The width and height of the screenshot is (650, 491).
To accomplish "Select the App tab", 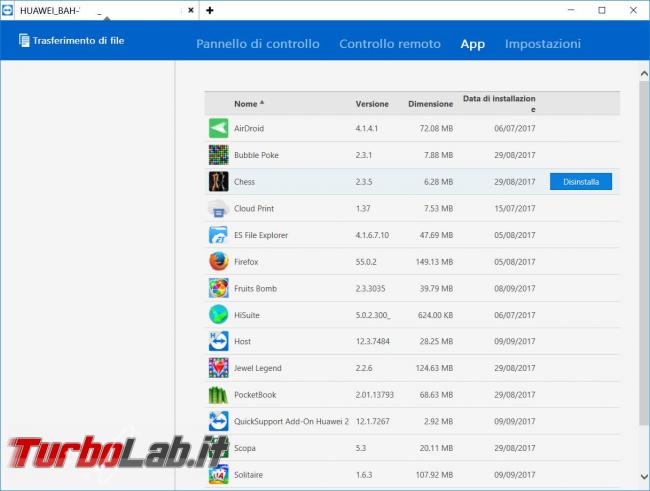I will click(x=473, y=44).
